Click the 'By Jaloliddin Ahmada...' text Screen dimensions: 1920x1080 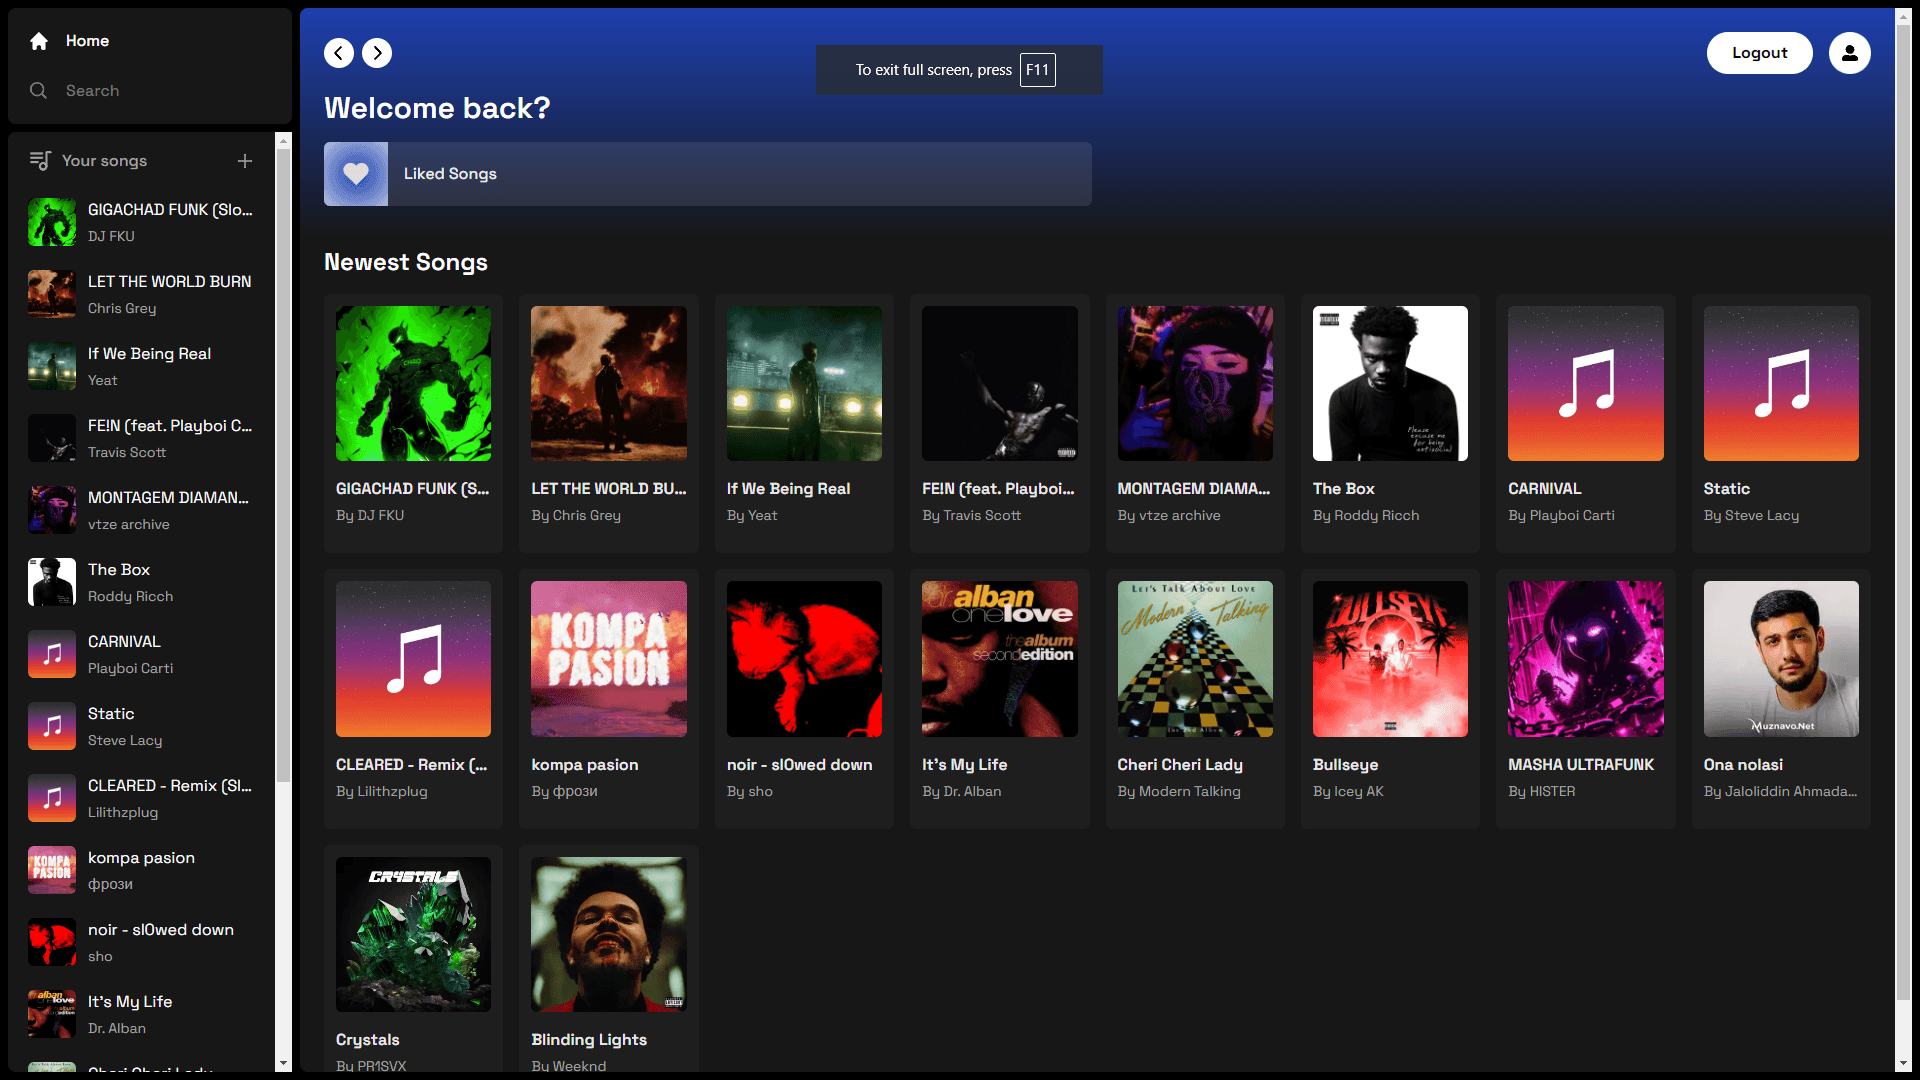(1780, 791)
